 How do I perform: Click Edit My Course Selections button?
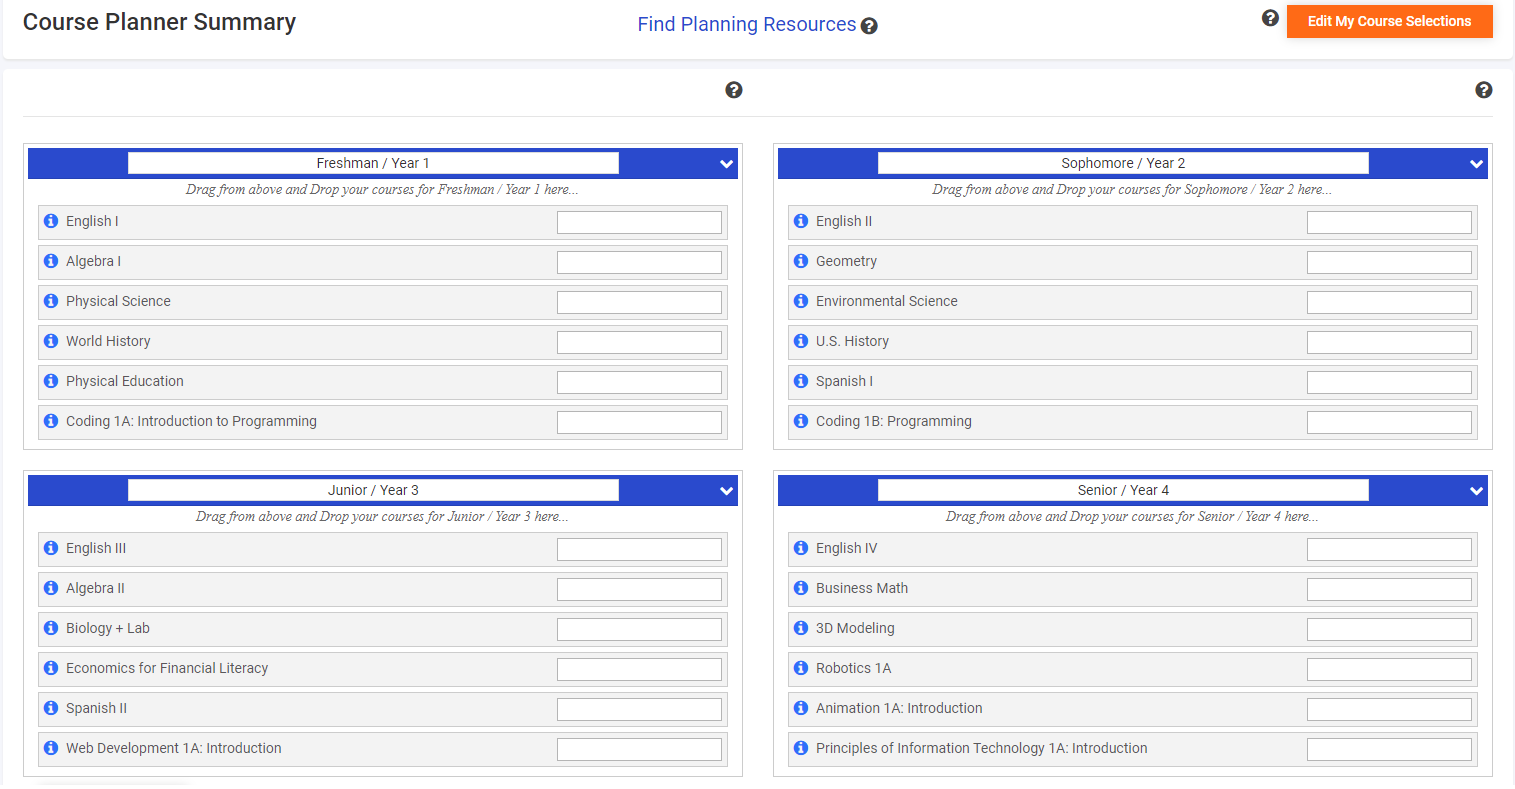[x=1390, y=21]
